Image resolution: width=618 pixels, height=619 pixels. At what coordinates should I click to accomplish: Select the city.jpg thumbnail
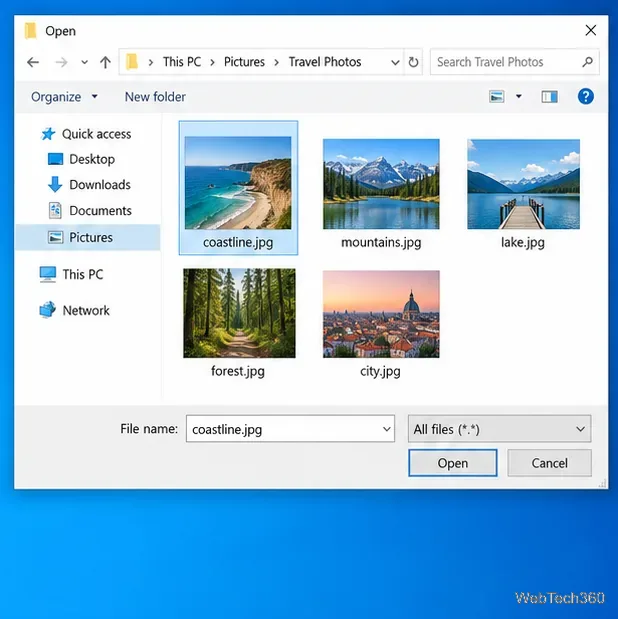pyautogui.click(x=381, y=314)
